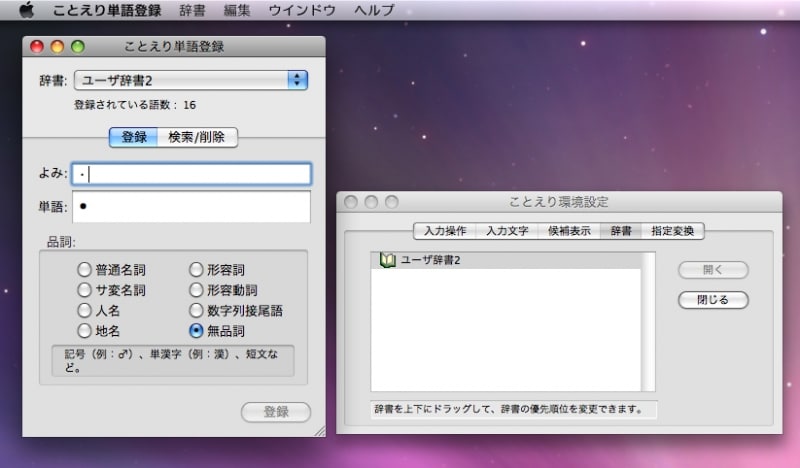Zoom ことえり単語登録 window with green button
800x468 pixels.
pos(78,46)
